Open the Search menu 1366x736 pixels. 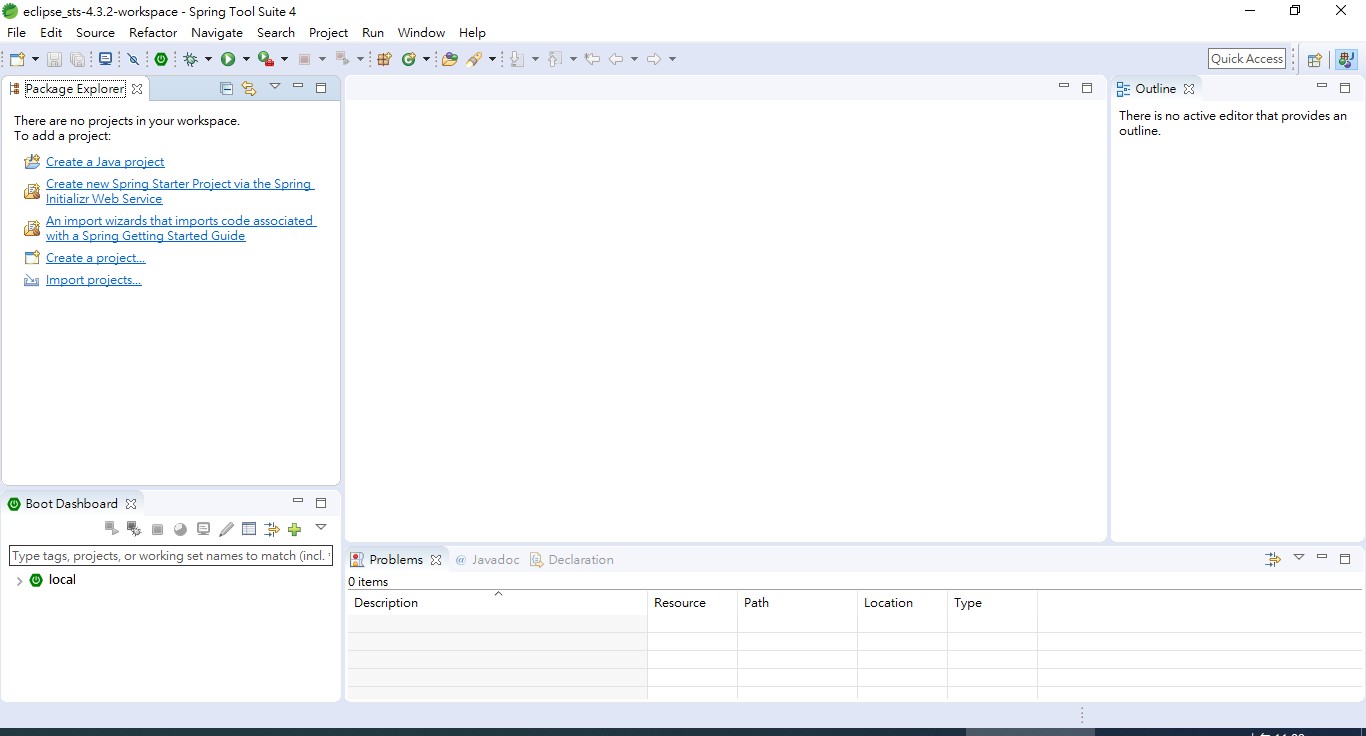coord(276,33)
